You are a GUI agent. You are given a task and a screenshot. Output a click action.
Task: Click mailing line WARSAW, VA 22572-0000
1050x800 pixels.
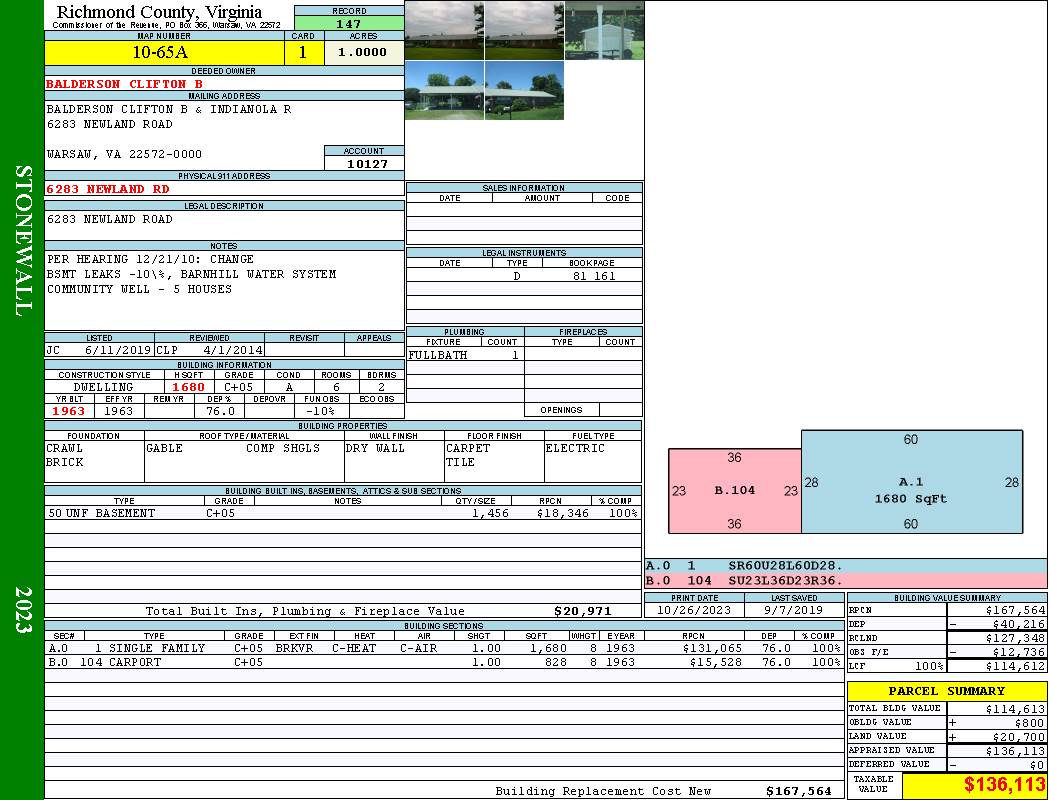pyautogui.click(x=124, y=154)
